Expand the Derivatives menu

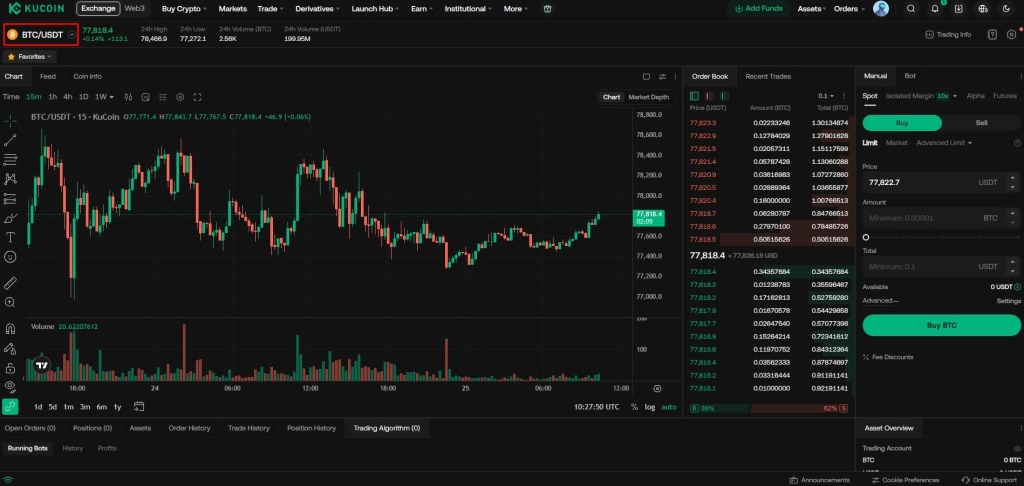(x=317, y=8)
